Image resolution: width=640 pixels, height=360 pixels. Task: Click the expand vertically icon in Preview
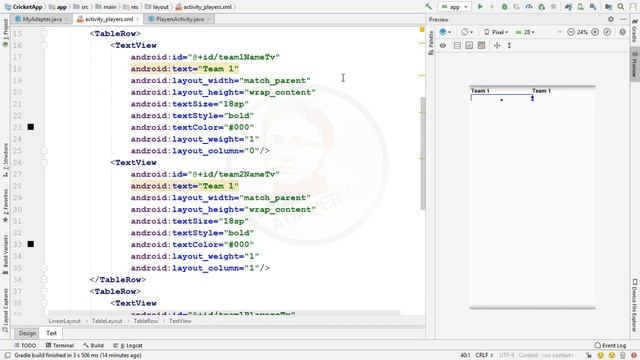pyautogui.click(x=509, y=45)
